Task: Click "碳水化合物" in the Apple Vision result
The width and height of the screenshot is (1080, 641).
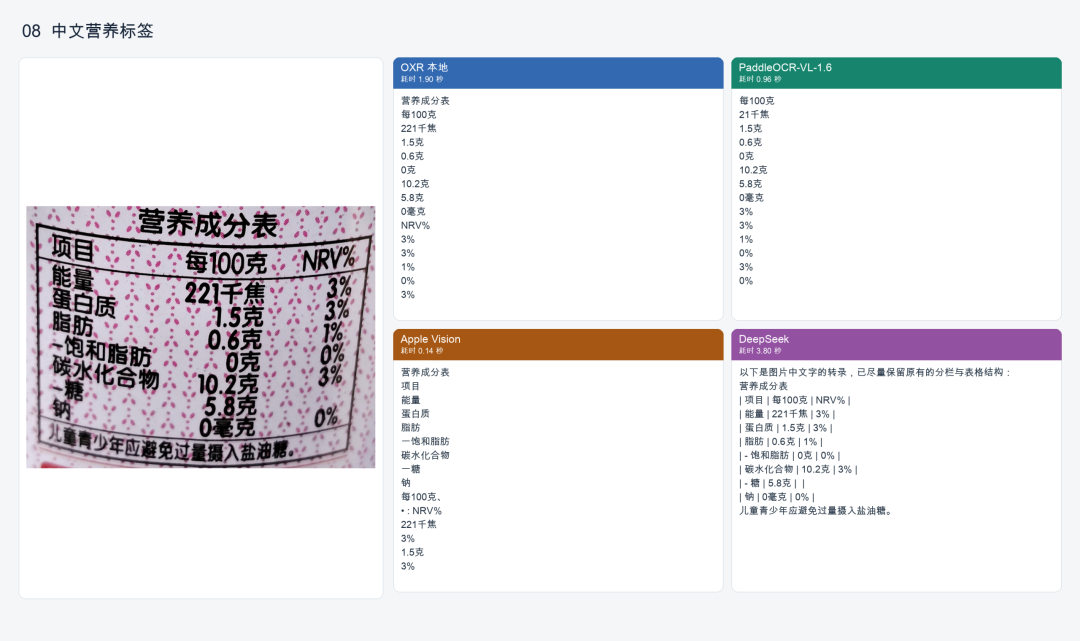Action: [425, 455]
